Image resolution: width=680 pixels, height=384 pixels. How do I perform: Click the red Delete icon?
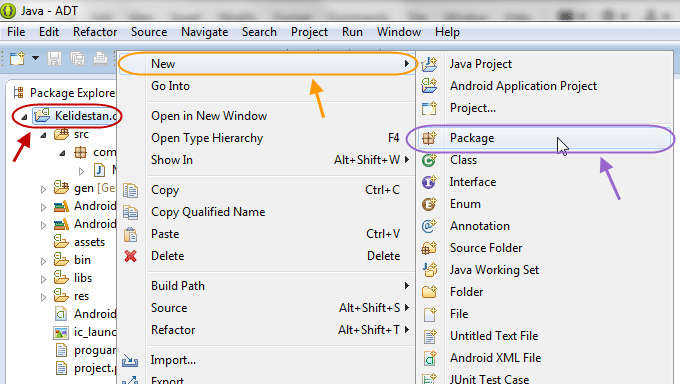pos(131,256)
